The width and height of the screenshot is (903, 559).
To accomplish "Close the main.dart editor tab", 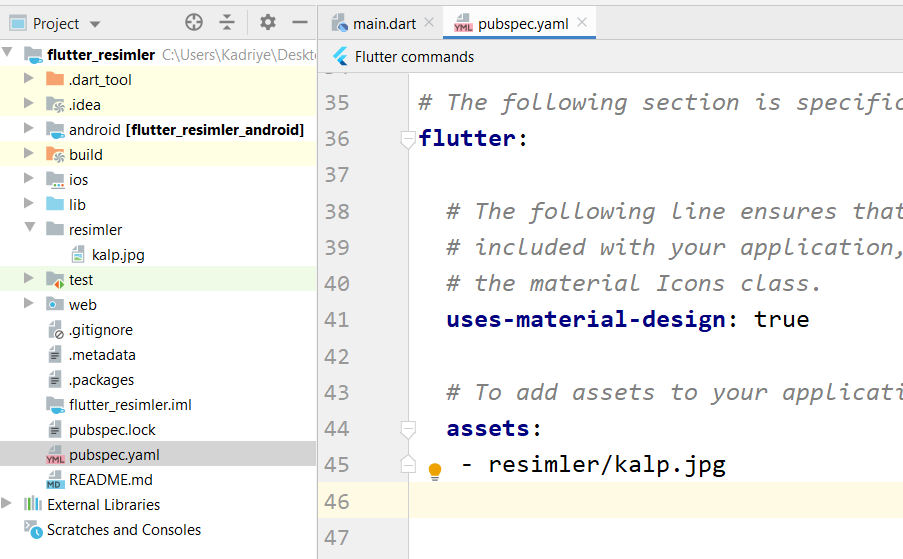I will (x=429, y=22).
